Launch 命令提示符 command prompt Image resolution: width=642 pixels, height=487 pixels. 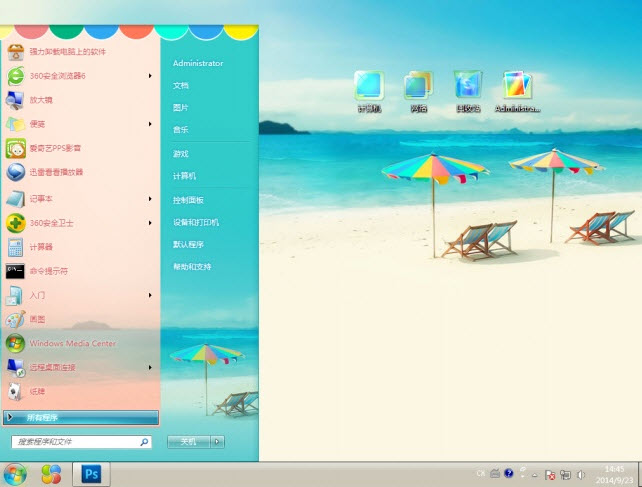coord(48,271)
